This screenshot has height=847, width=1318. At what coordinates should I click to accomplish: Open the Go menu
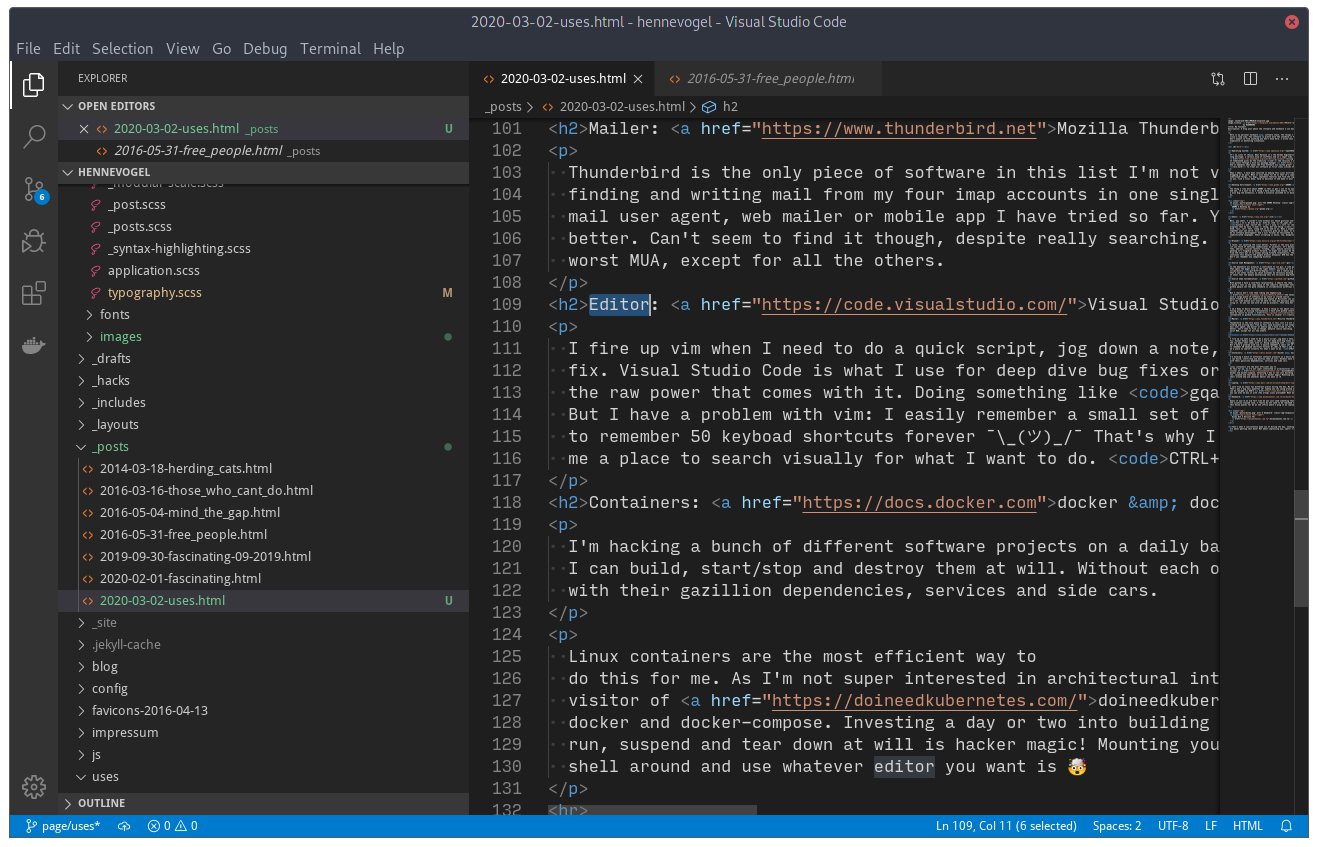pos(222,48)
